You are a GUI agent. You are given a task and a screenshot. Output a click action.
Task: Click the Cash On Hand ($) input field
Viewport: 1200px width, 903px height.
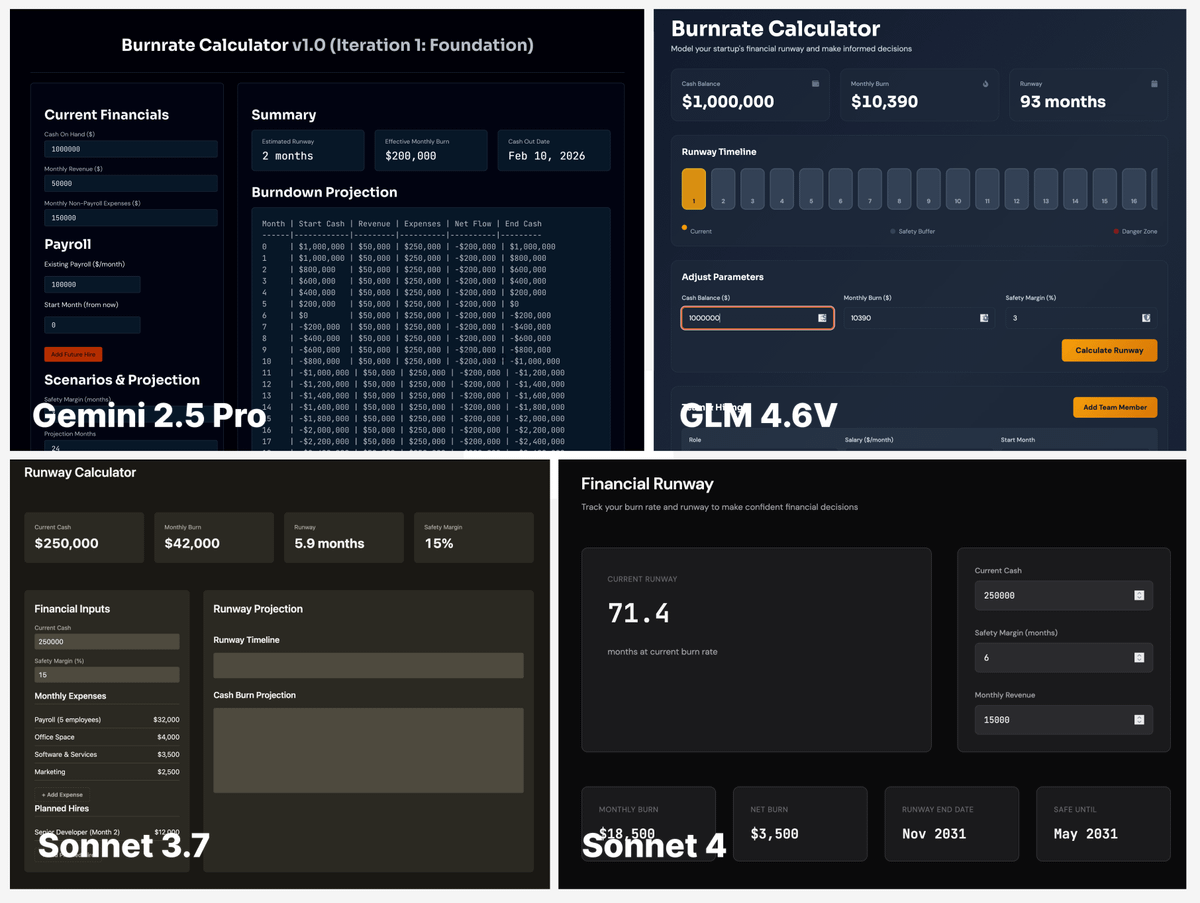(130, 149)
